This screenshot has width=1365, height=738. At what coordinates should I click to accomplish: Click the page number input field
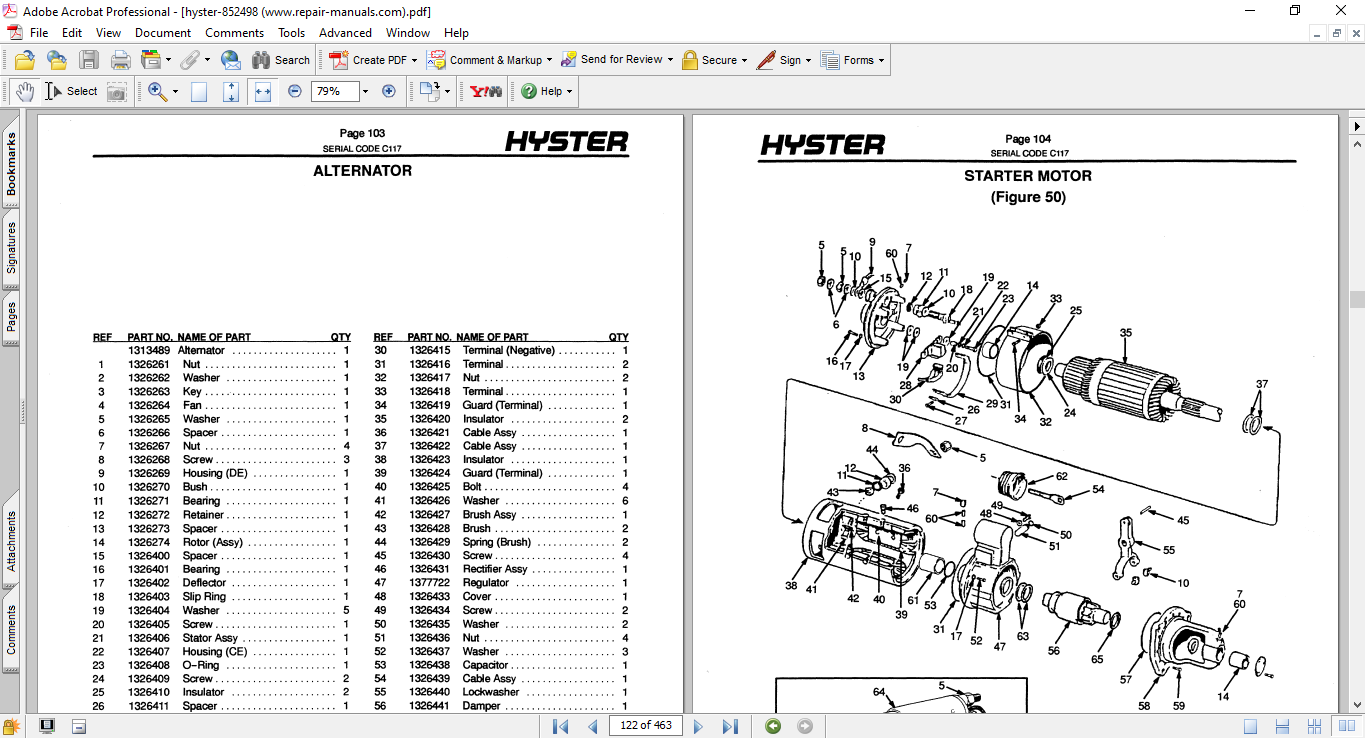(x=645, y=726)
